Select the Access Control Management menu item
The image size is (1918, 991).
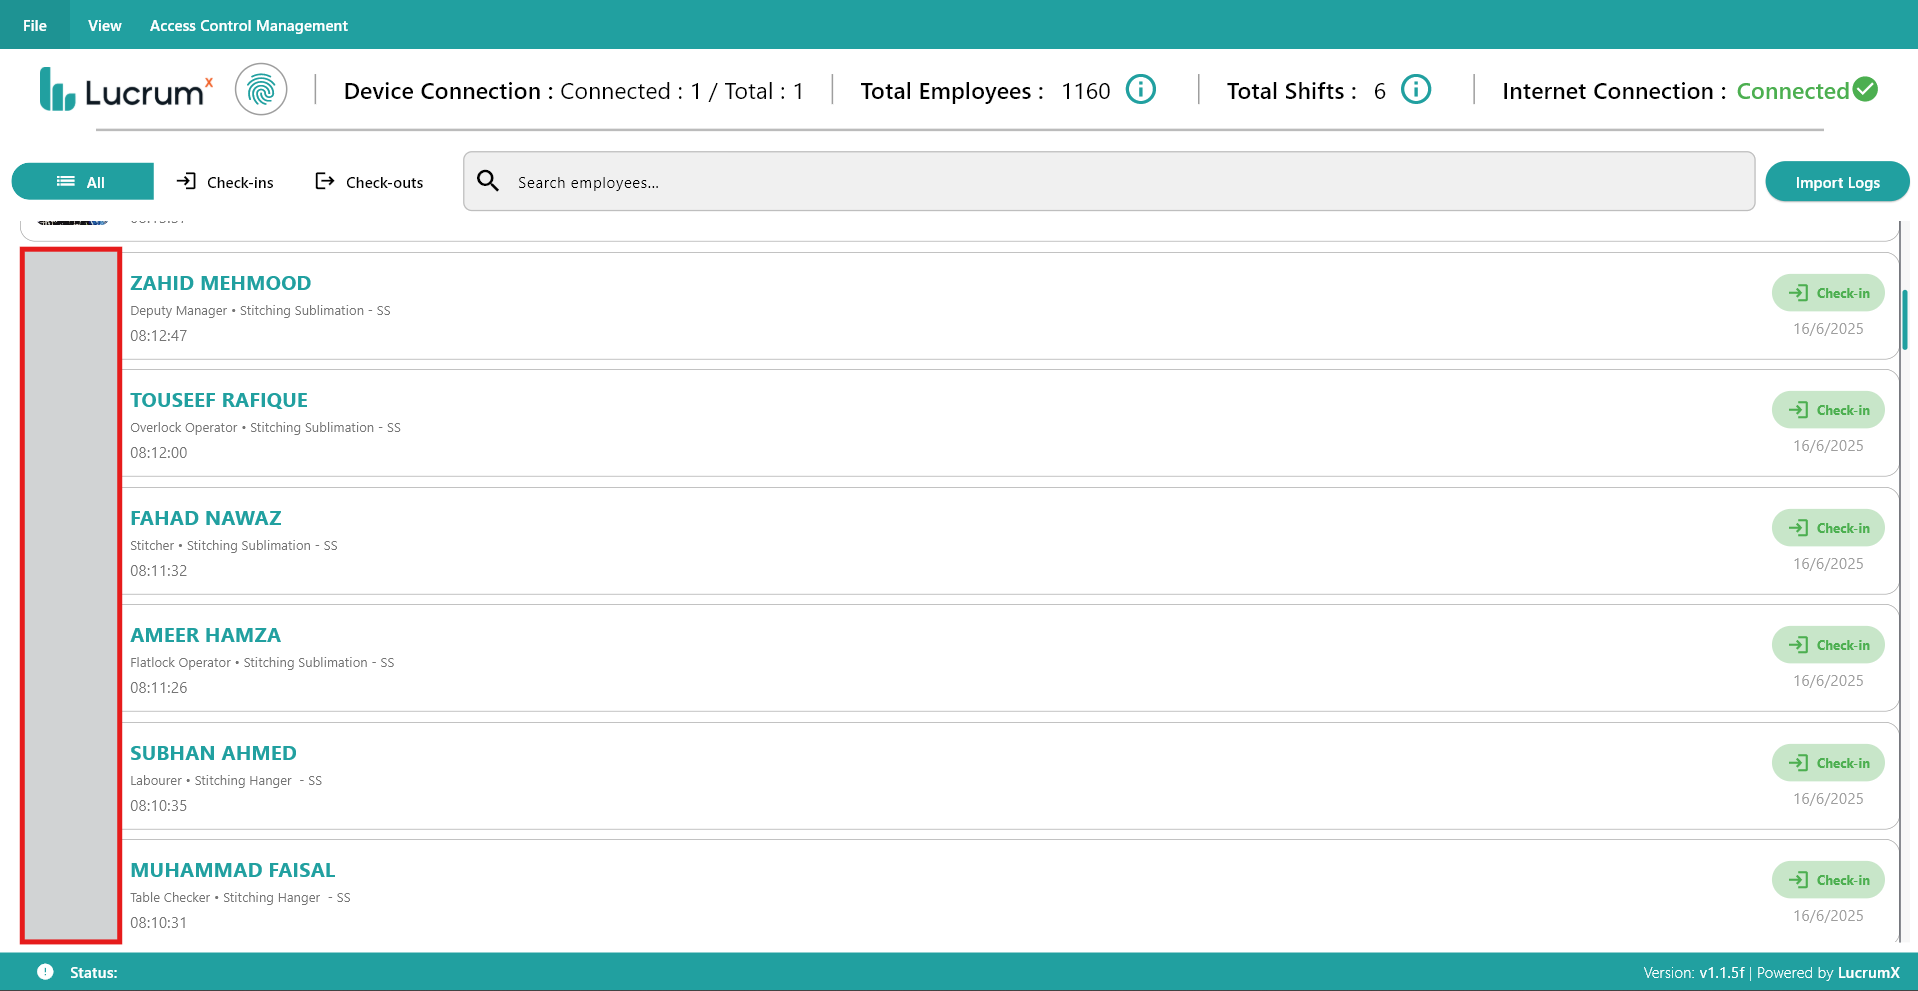tap(248, 25)
